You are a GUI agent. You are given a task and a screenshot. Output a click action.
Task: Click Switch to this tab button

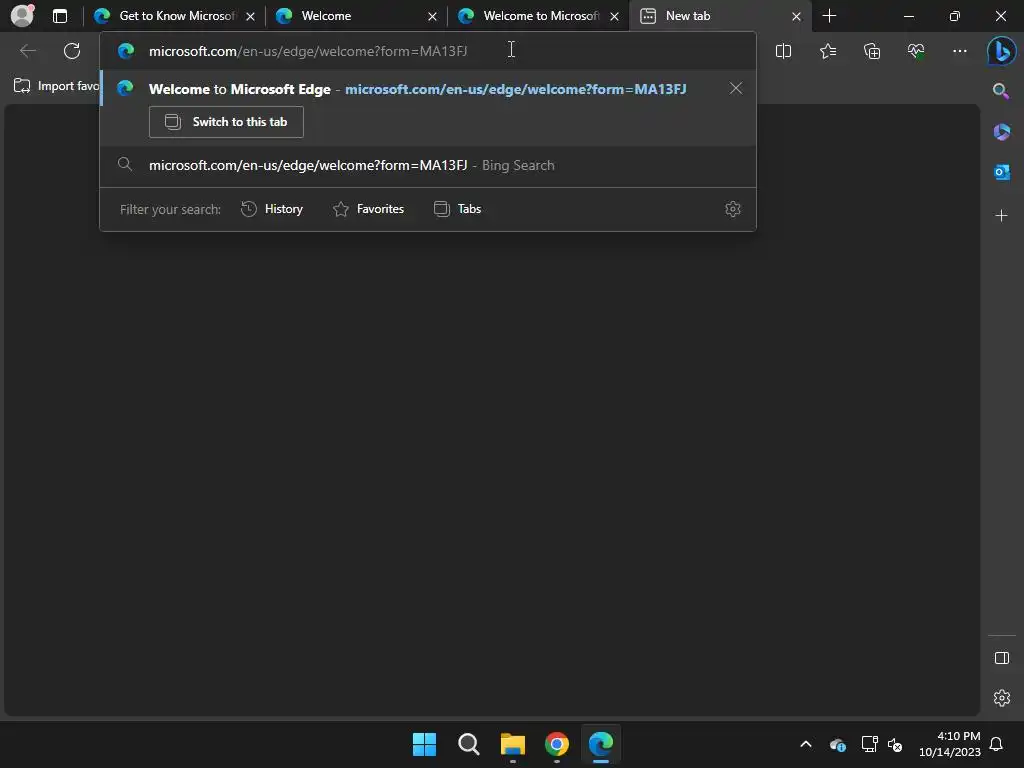[x=226, y=122]
